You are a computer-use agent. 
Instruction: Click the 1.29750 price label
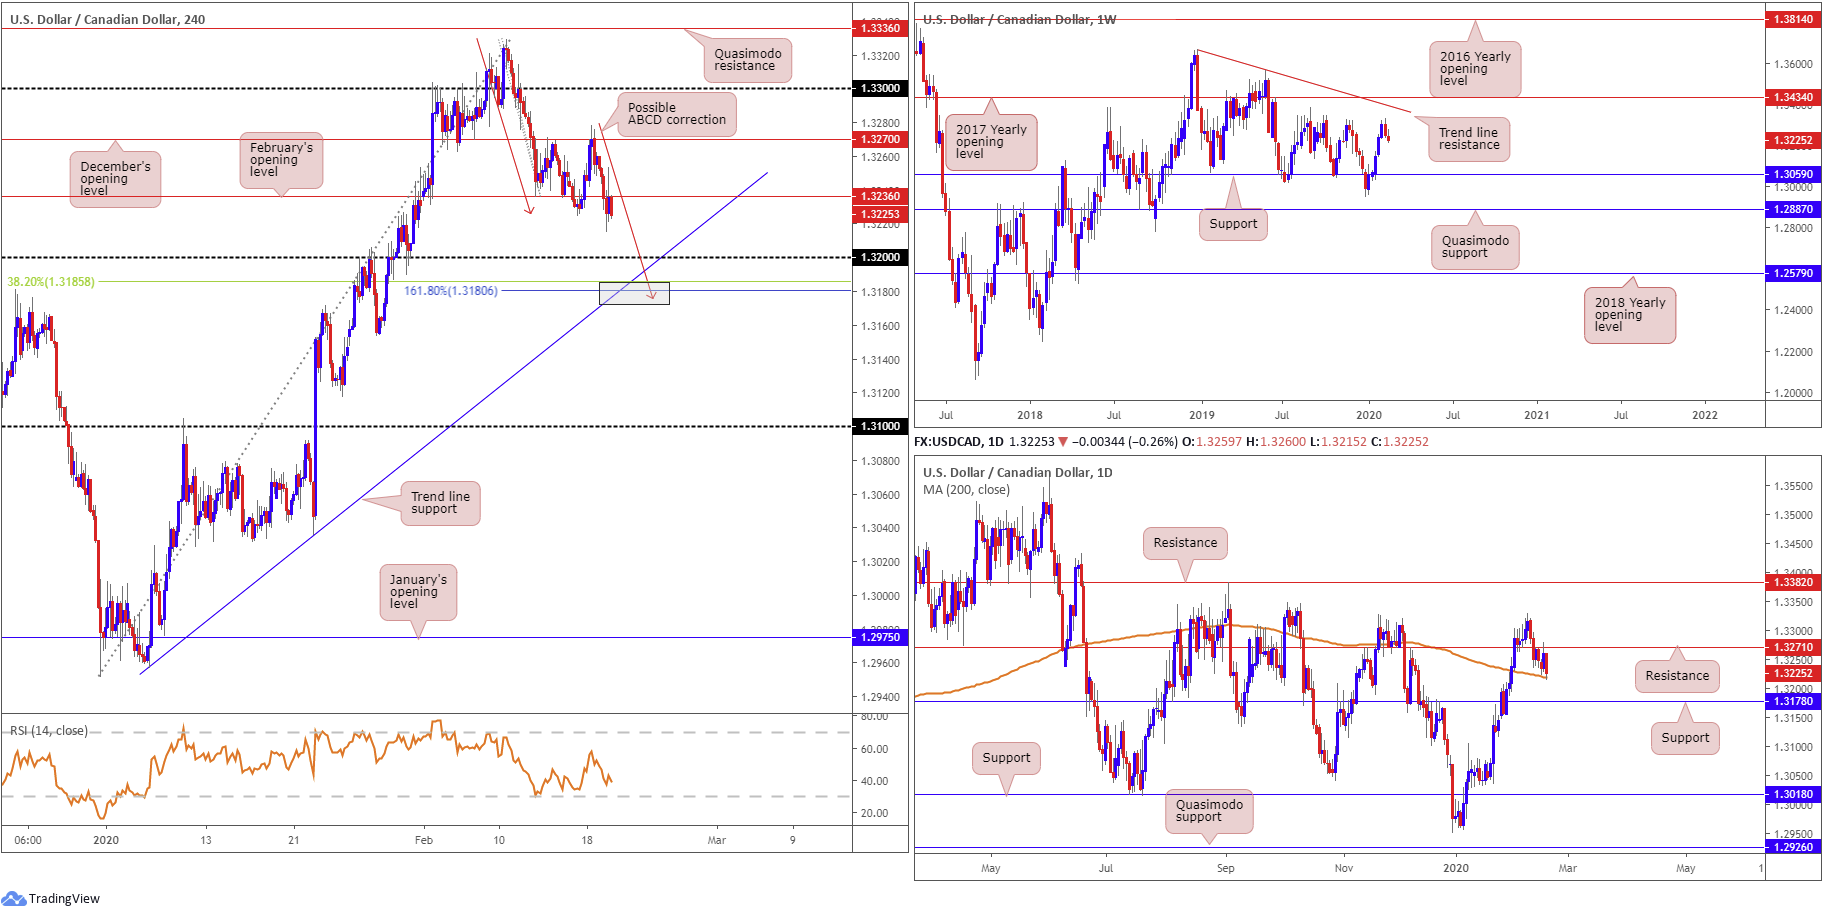coord(880,637)
